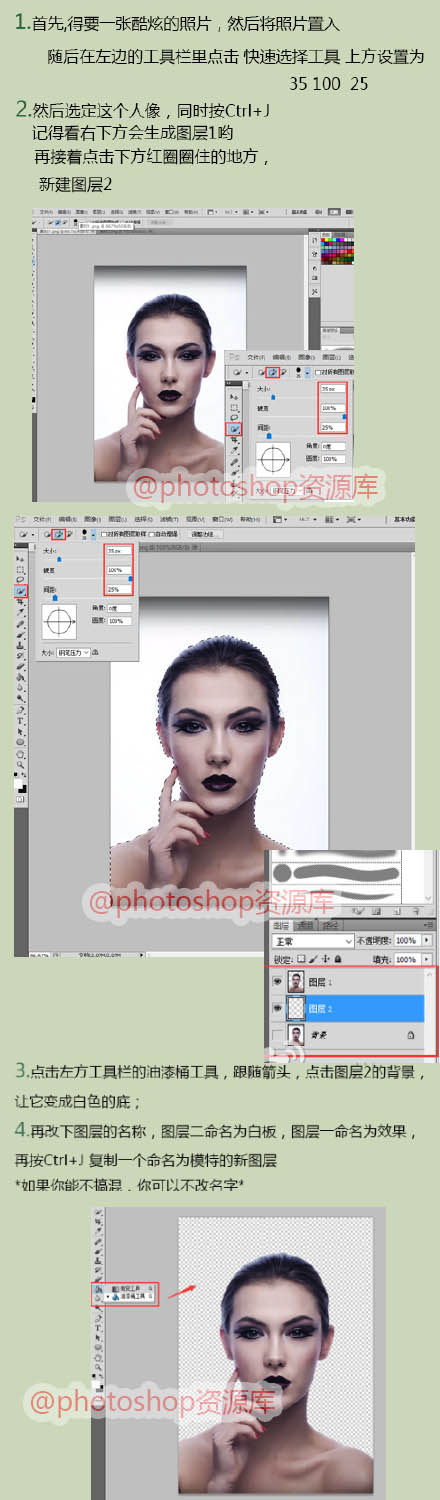The image size is (440, 1500).
Task: Select Eyedropper tool in second screenshot's toolbar
Action: coord(20,612)
